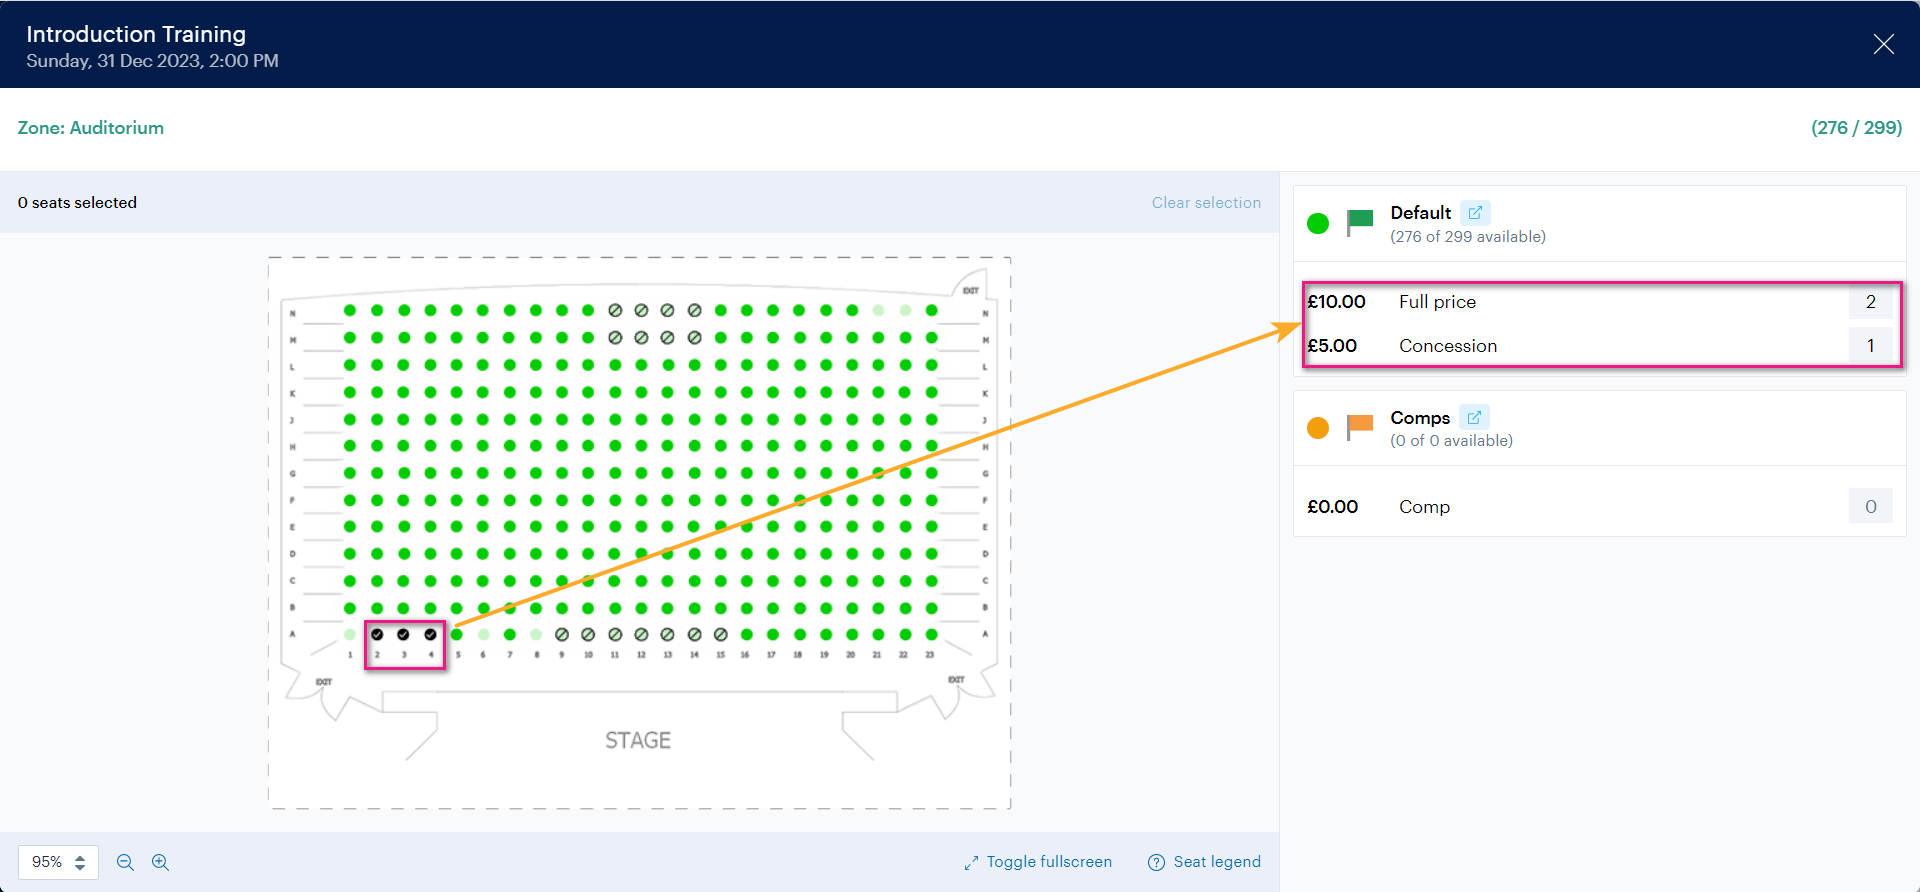Click the zoom in magnifier icon

tap(160, 862)
